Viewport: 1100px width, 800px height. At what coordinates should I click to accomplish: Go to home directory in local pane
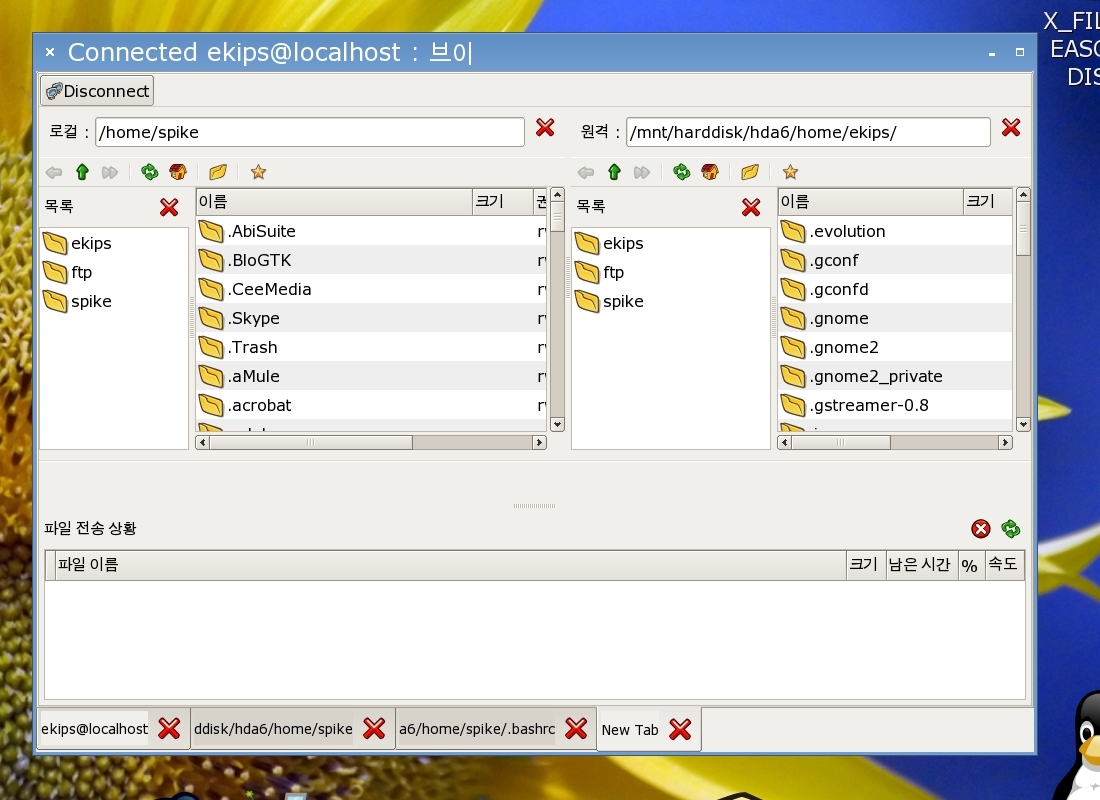pyautogui.click(x=178, y=172)
